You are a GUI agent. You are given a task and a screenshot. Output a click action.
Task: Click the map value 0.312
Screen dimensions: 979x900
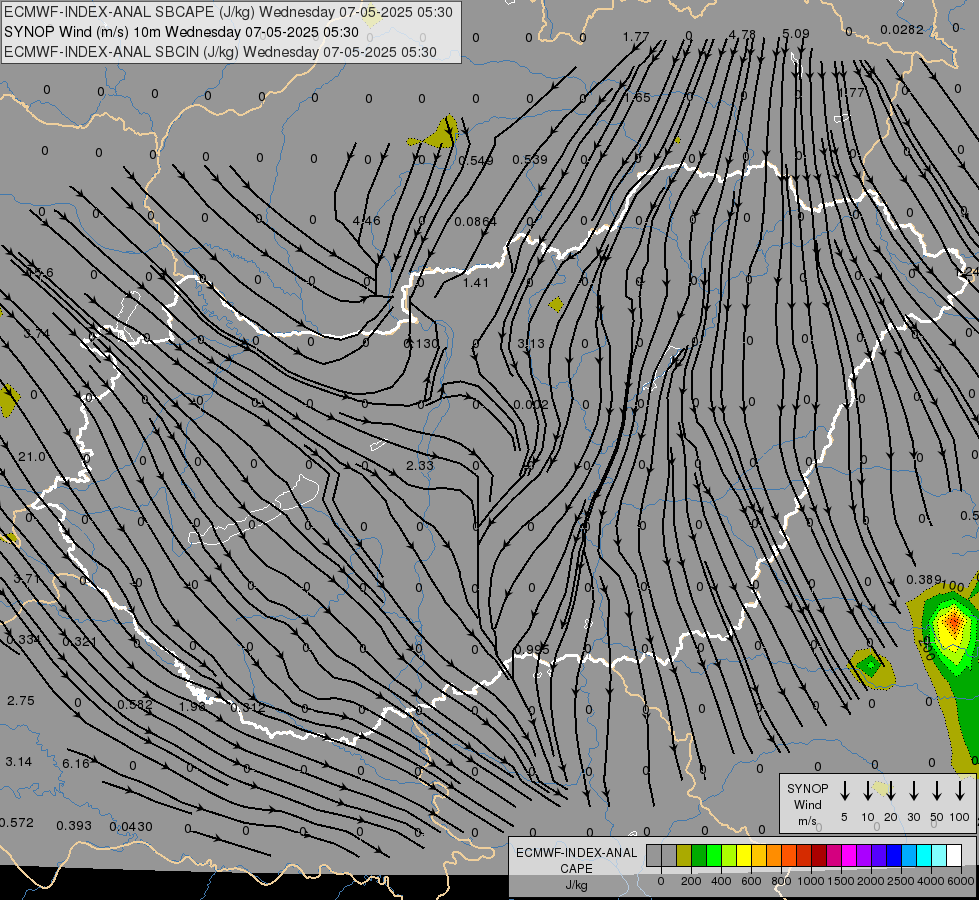coord(248,708)
